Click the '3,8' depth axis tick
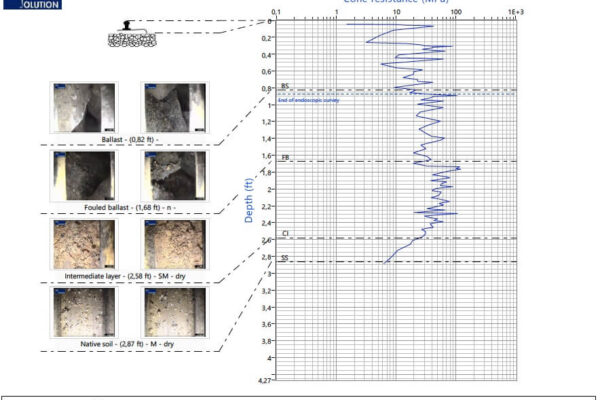 tap(267, 341)
